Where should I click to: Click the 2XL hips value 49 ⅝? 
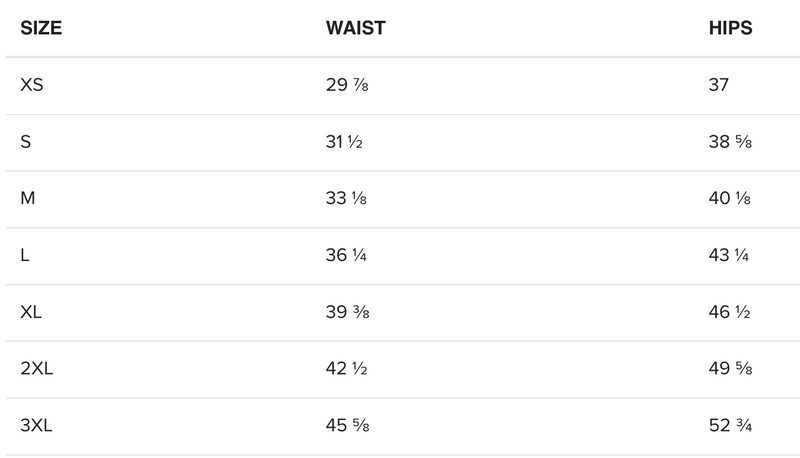click(x=729, y=369)
